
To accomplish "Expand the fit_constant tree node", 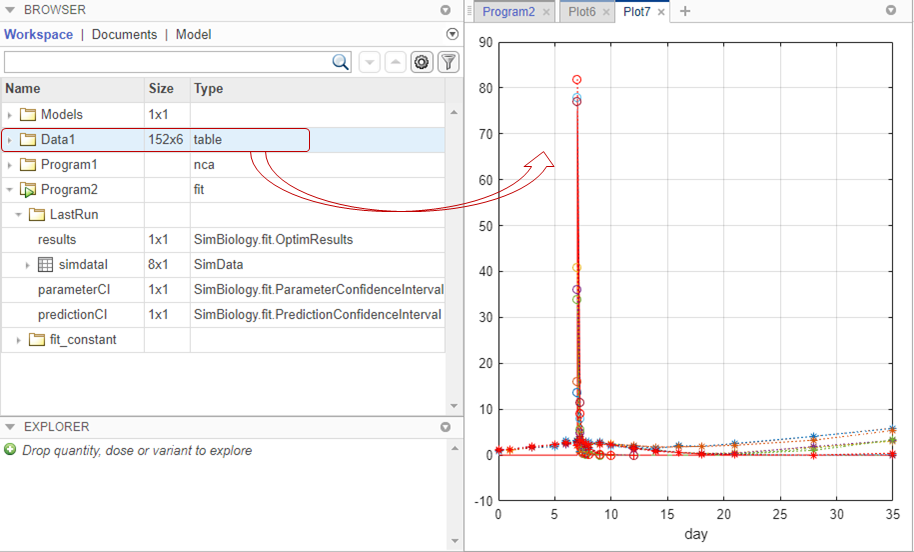I will point(19,340).
